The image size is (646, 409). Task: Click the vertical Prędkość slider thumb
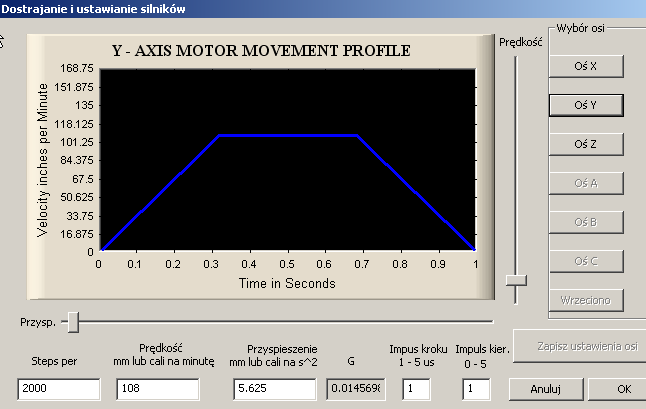[516, 280]
